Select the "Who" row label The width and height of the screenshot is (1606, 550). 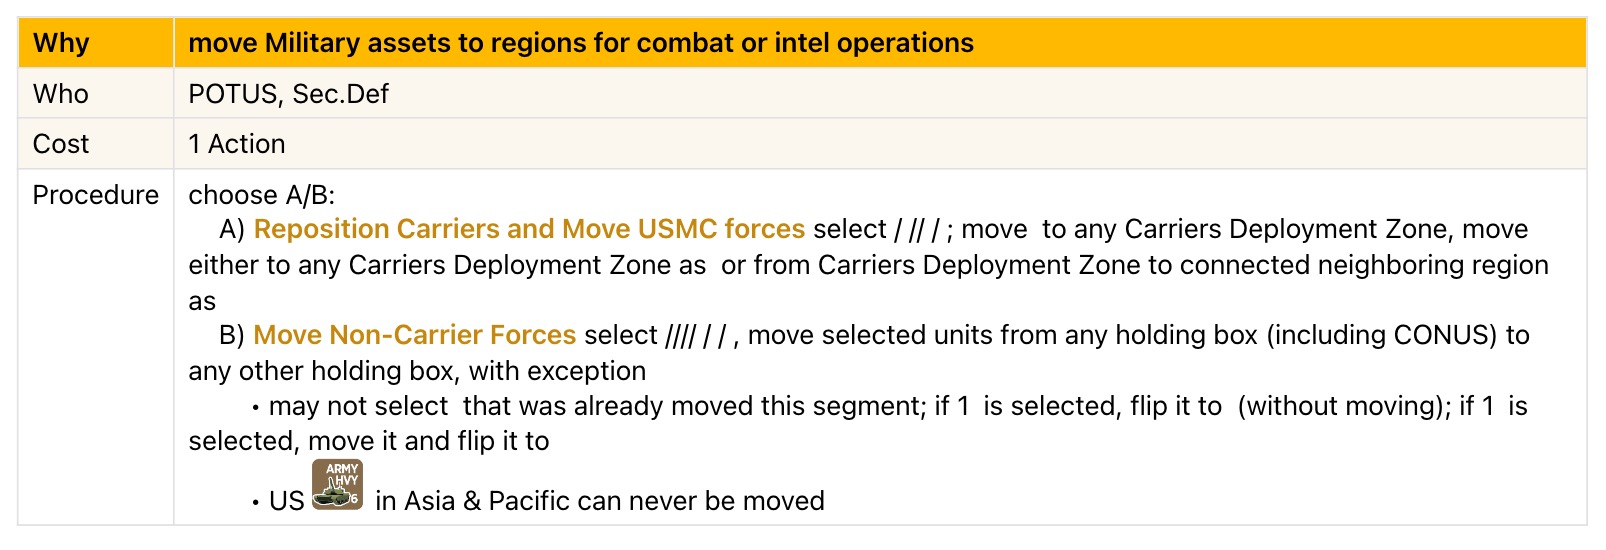[x=61, y=94]
